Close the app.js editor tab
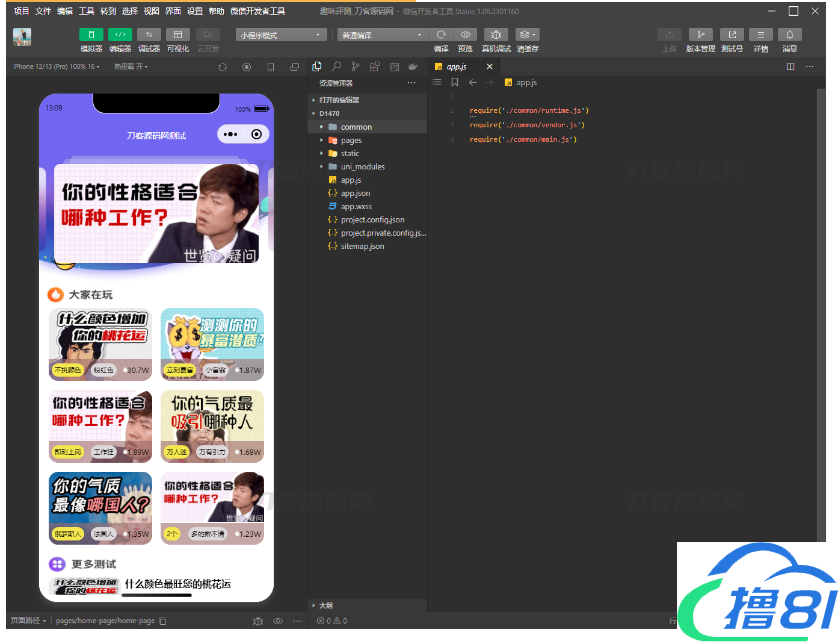 coord(489,66)
